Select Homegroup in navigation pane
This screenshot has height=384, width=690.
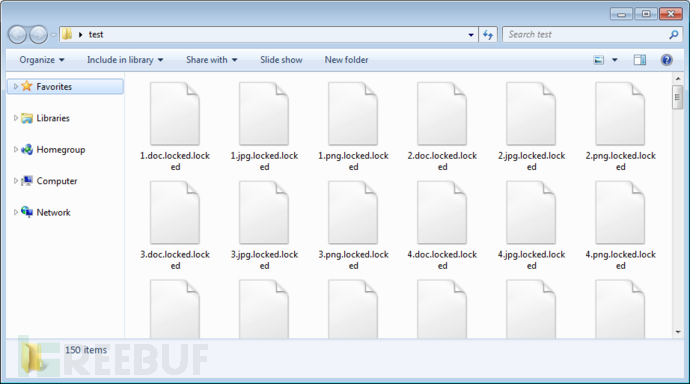pos(61,150)
